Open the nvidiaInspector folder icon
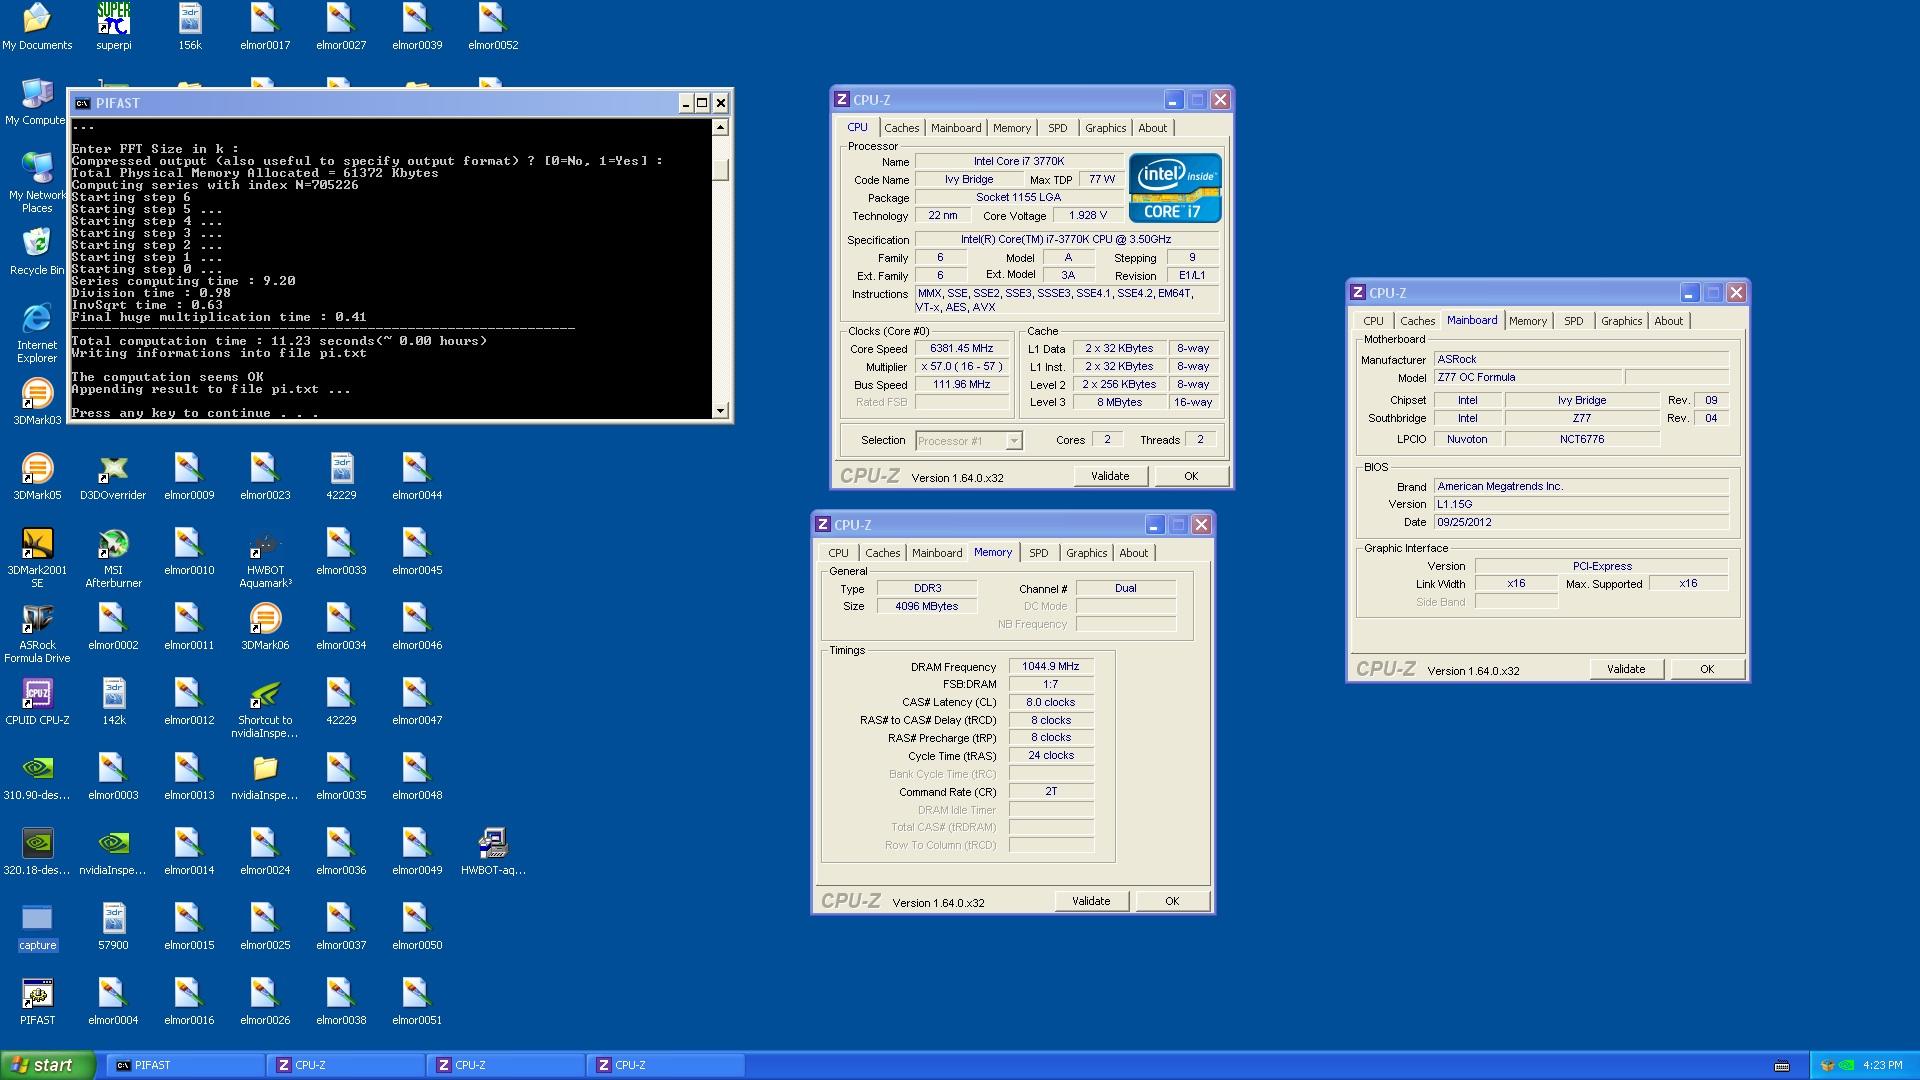The width and height of the screenshot is (1920, 1080). [265, 777]
